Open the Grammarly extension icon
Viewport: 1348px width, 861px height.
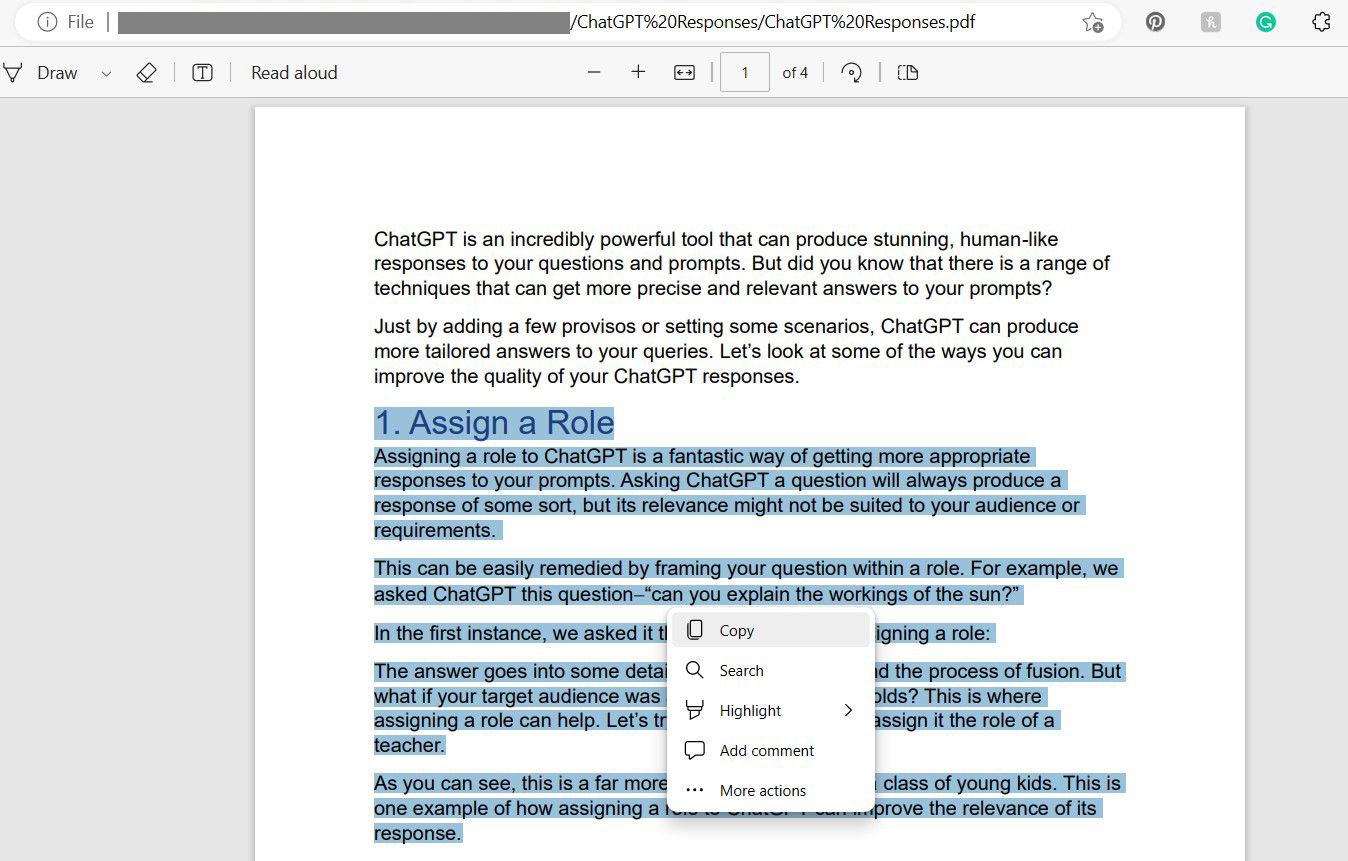(x=1265, y=21)
